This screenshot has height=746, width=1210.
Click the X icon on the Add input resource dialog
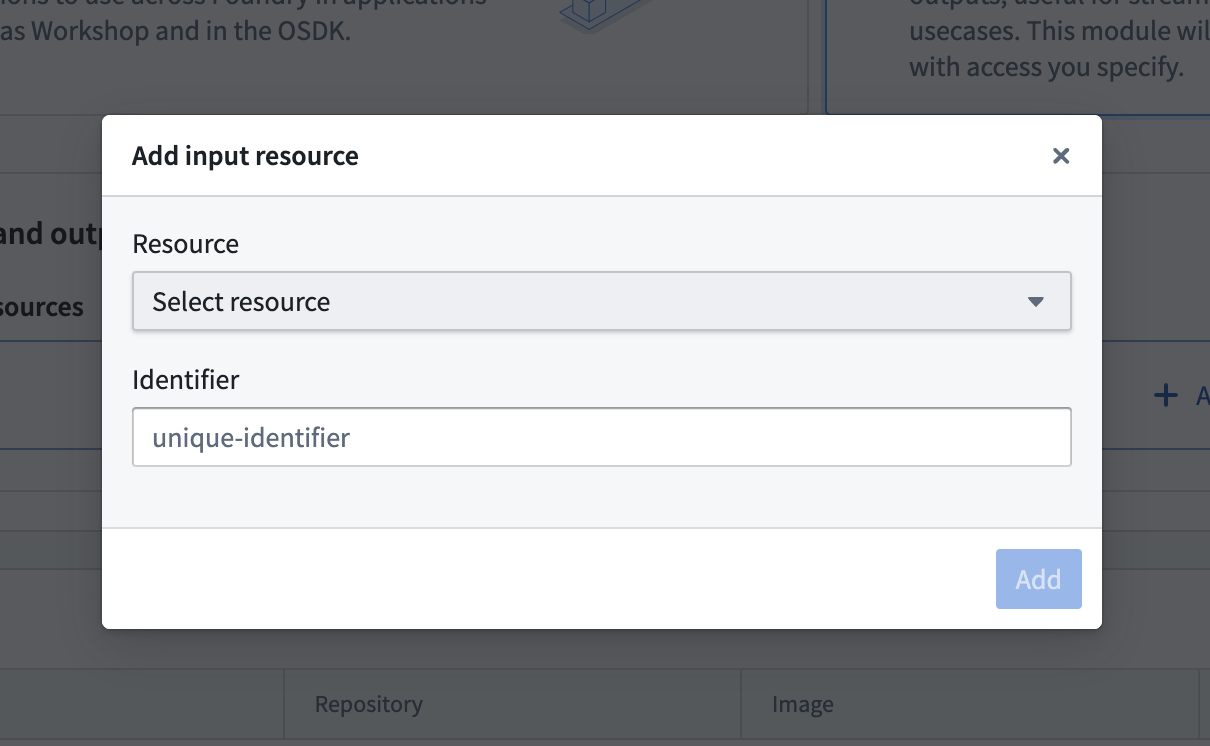(1061, 156)
